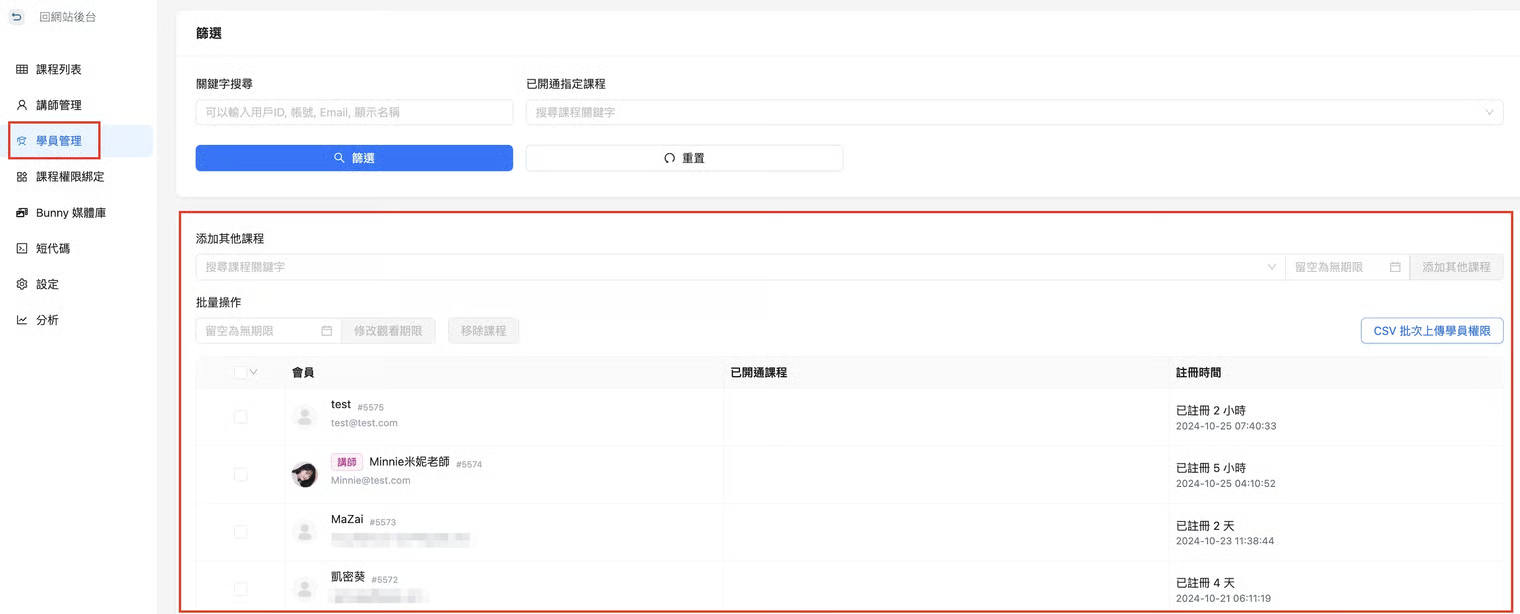Click the 學員管理 graduation icon

point(22,142)
